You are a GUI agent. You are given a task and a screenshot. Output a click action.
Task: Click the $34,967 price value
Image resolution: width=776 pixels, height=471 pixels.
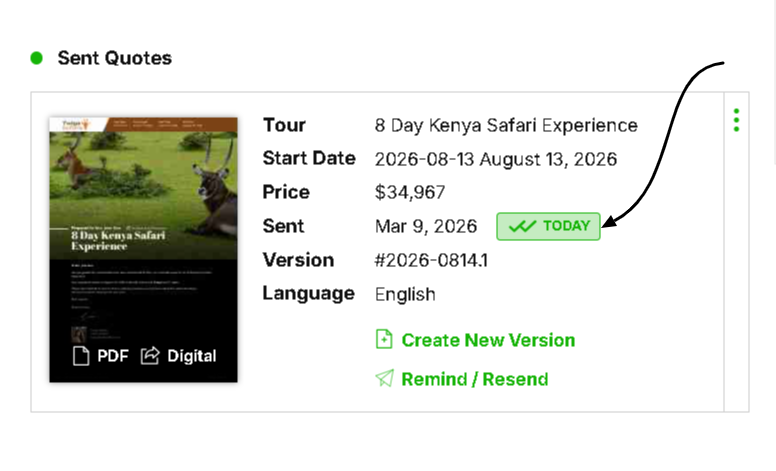click(x=409, y=192)
